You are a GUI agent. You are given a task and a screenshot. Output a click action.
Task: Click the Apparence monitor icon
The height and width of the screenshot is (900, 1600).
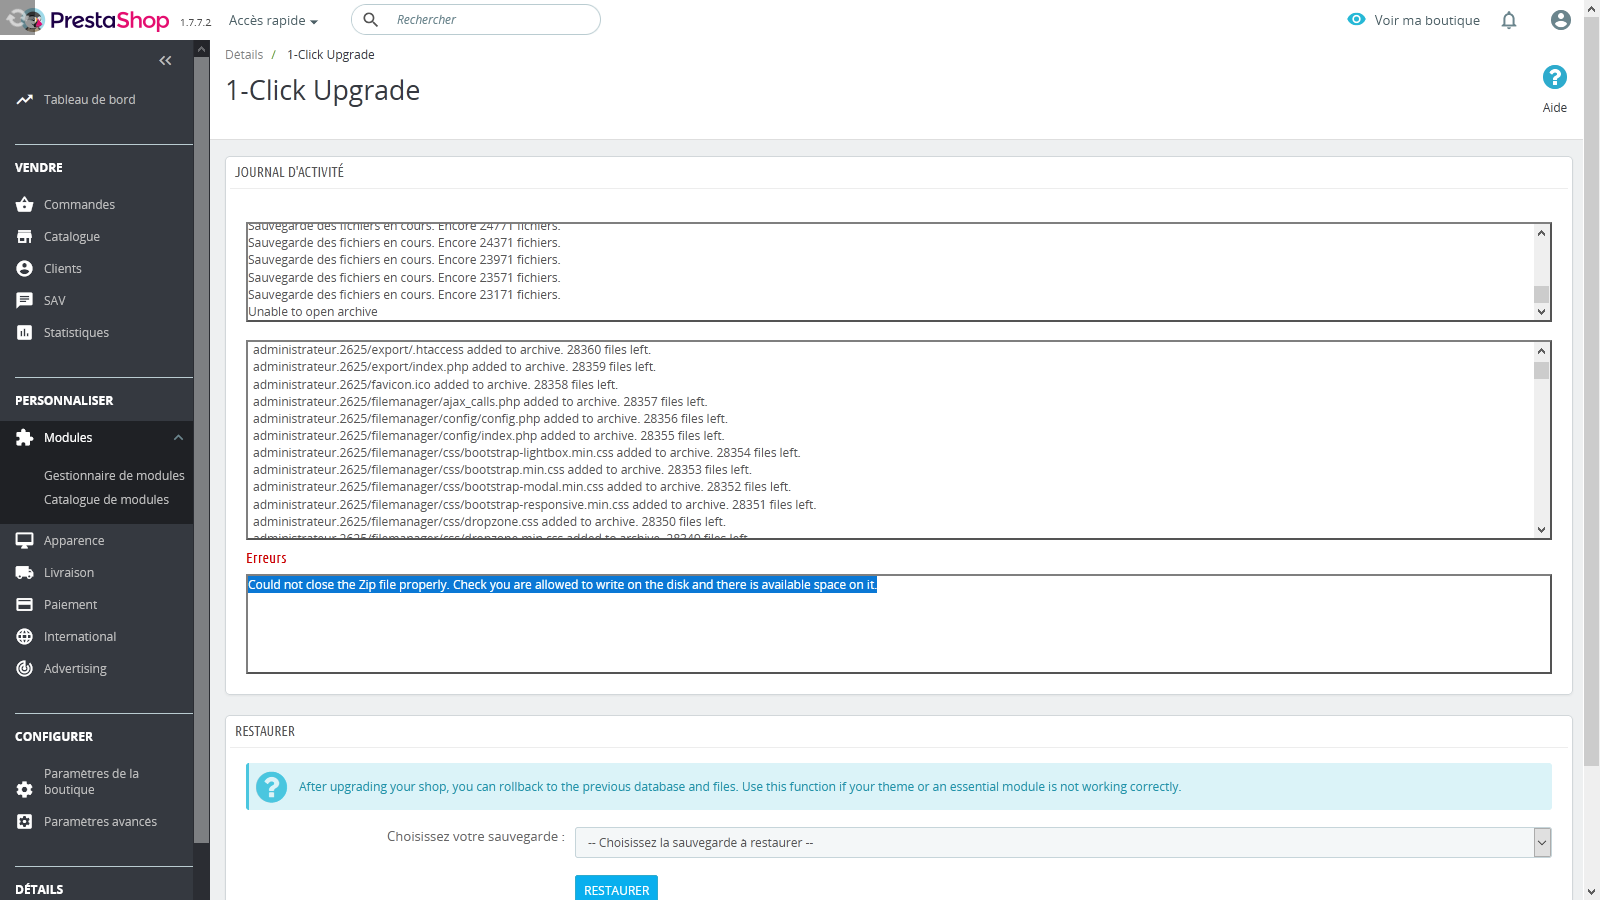tap(25, 541)
